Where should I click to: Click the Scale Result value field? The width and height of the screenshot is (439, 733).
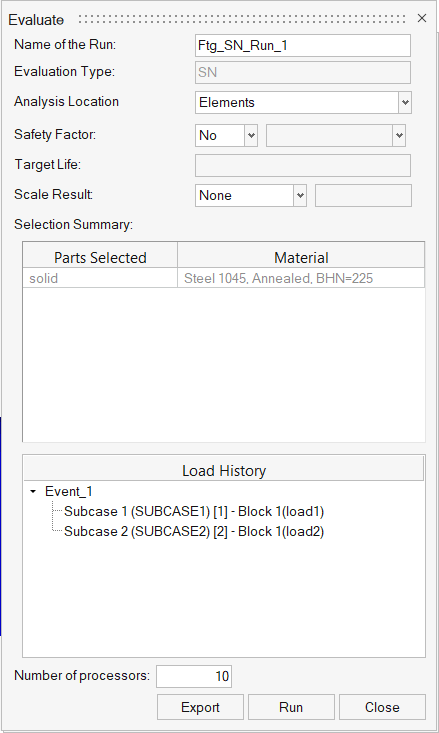(363, 195)
